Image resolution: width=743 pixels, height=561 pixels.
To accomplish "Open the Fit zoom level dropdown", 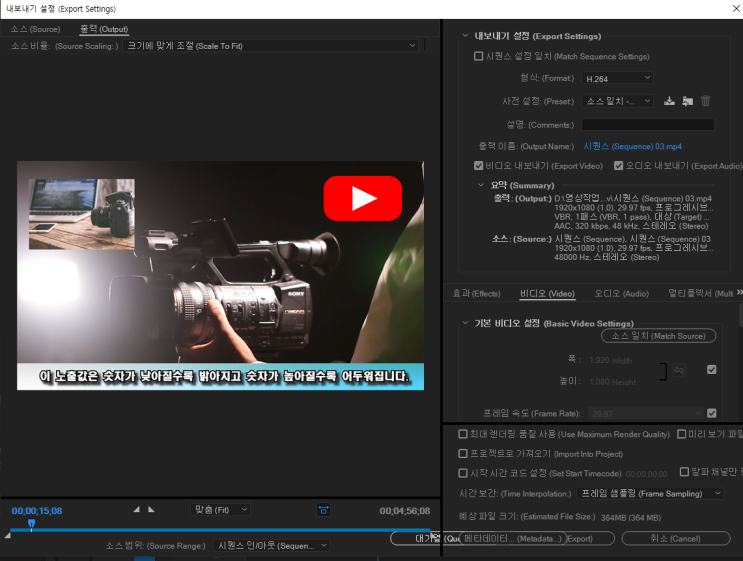I will pos(220,510).
